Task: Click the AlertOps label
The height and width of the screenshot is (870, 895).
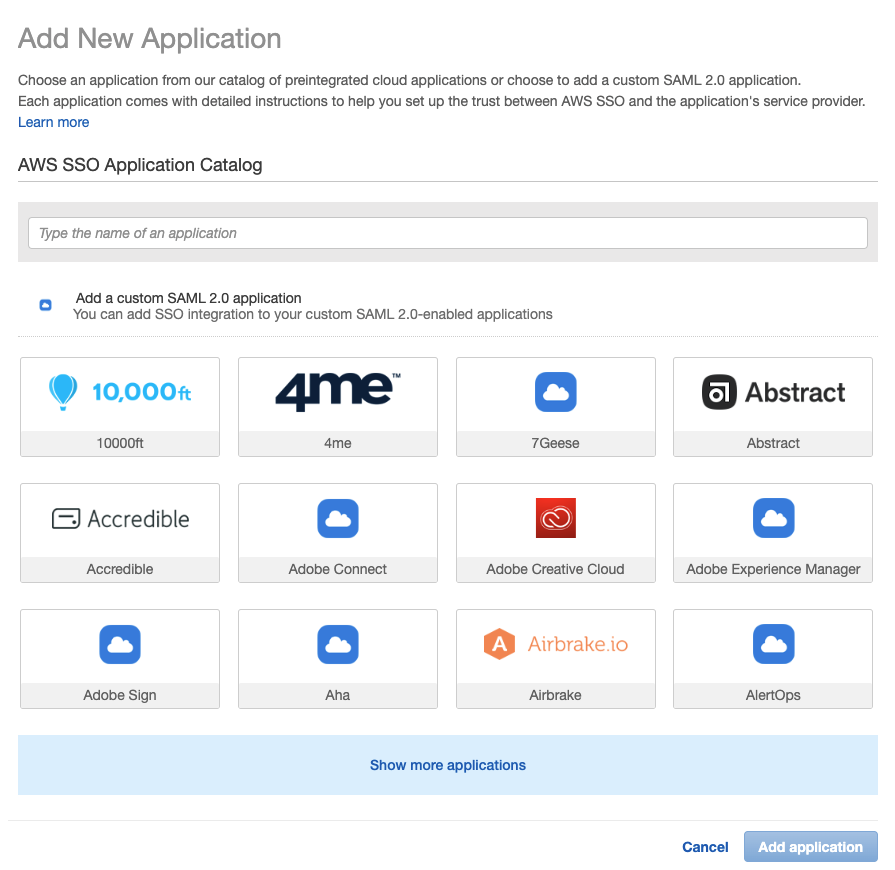Action: [773, 695]
